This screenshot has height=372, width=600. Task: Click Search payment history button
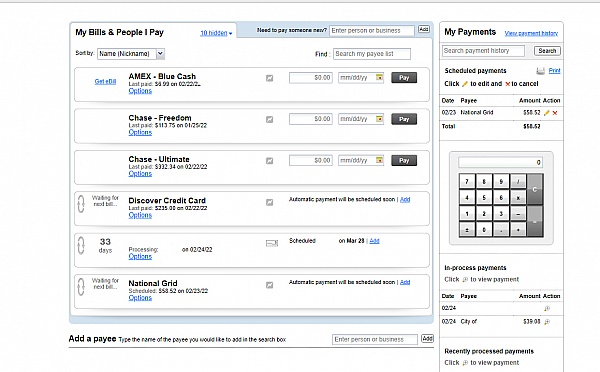click(x=547, y=51)
